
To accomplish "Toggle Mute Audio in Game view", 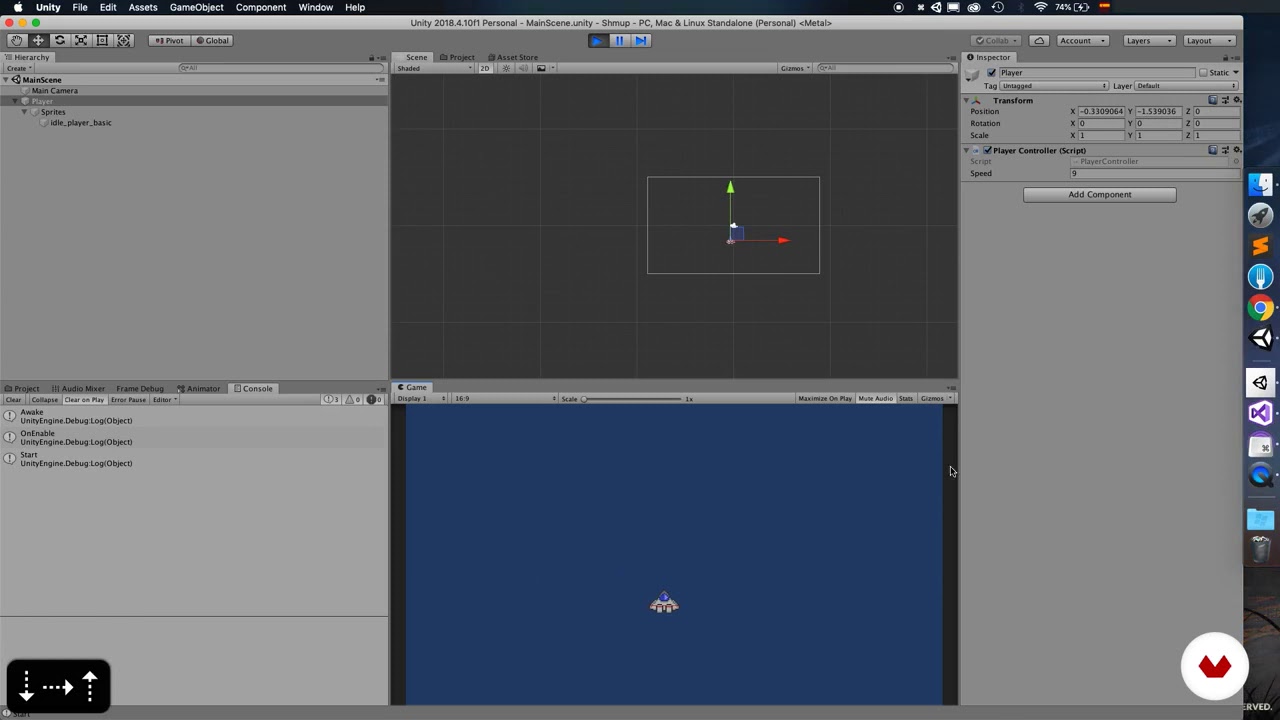I will click(x=875, y=399).
